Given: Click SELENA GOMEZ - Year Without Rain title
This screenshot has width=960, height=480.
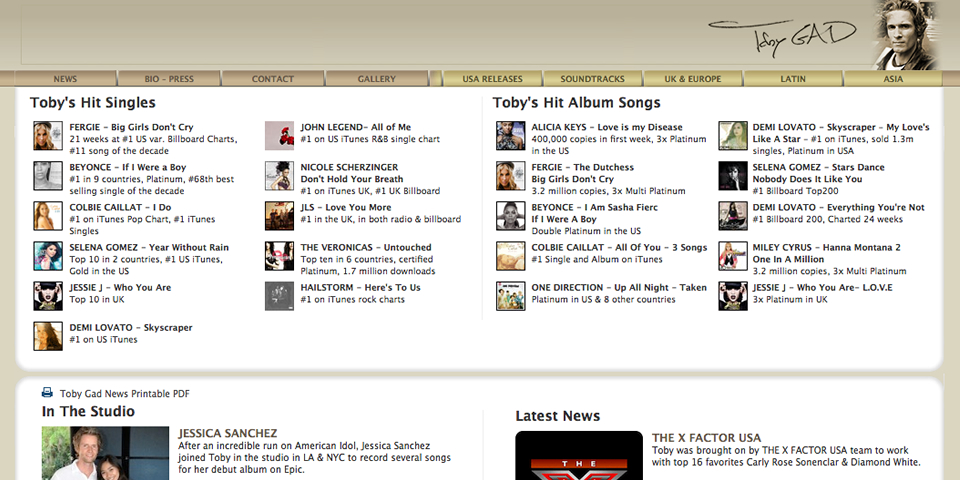Looking at the screenshot, I should [149, 247].
